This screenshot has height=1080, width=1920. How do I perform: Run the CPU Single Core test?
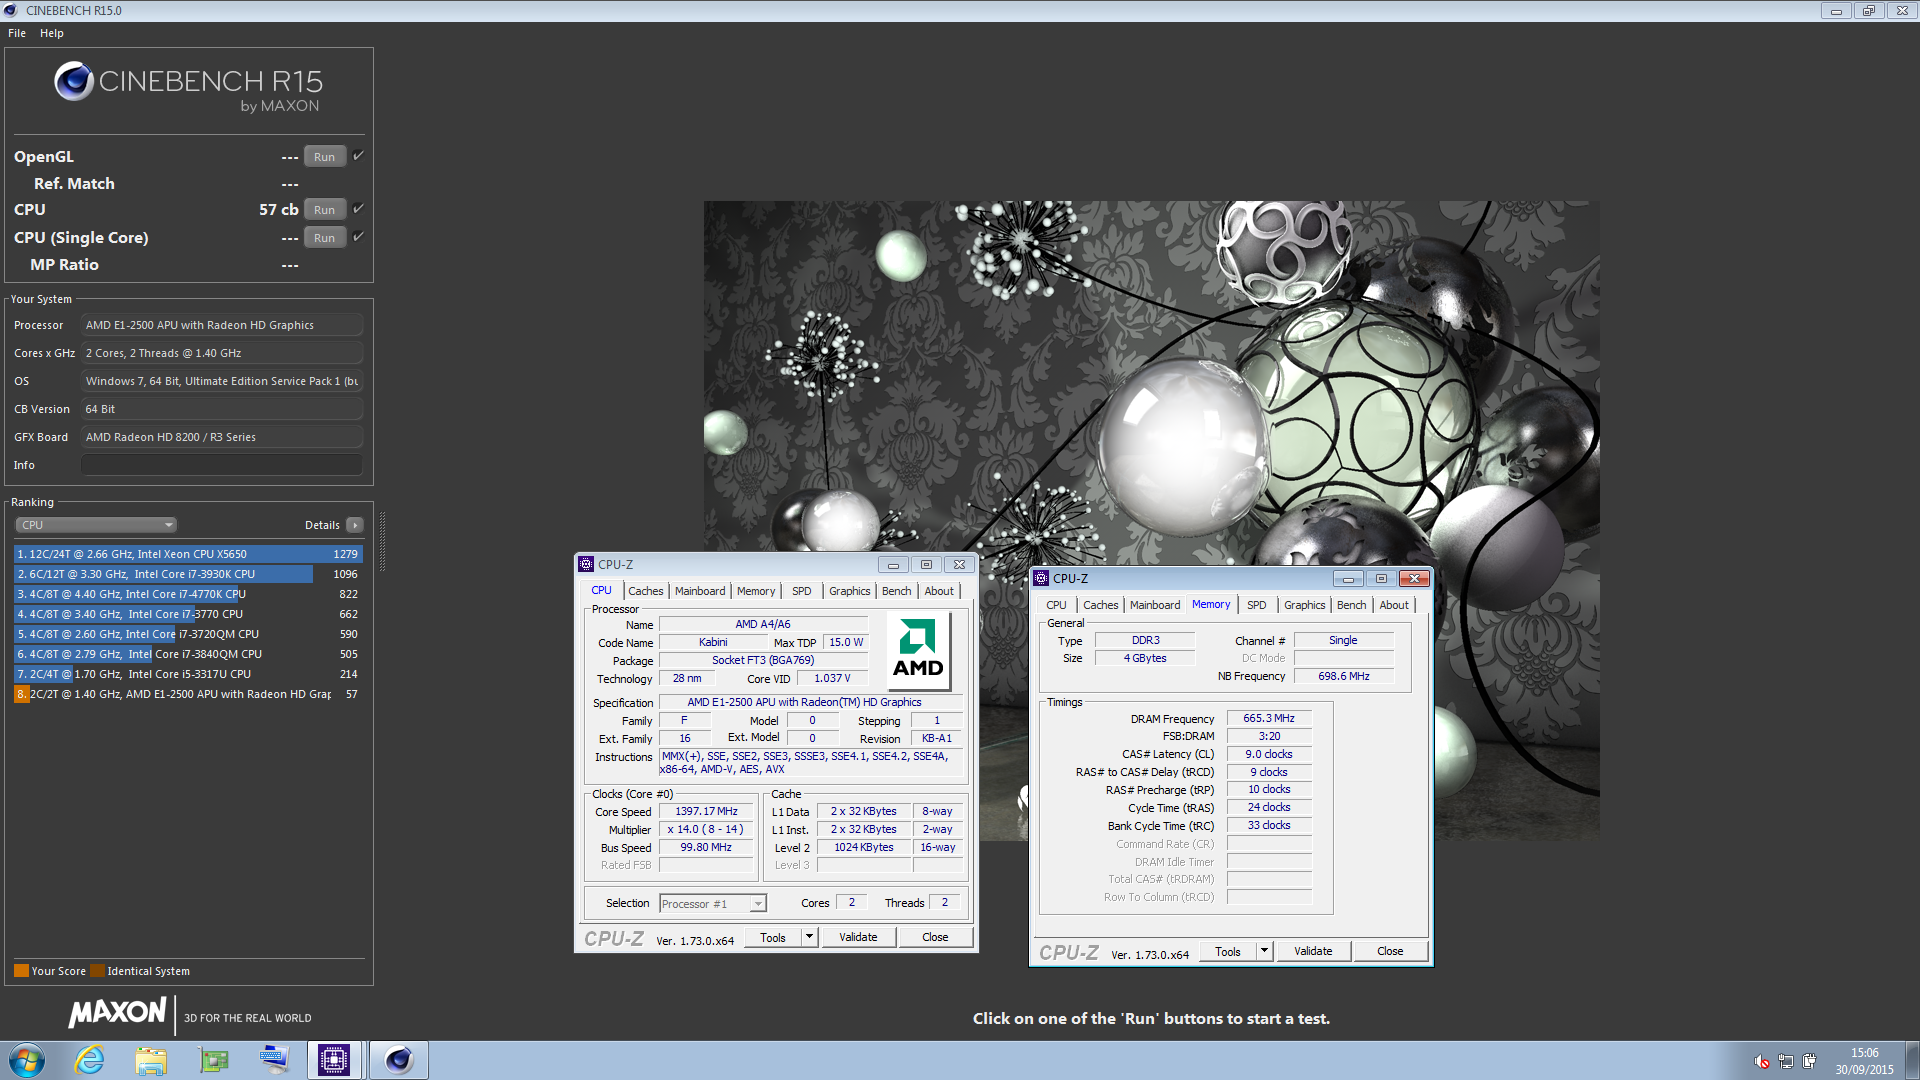pyautogui.click(x=324, y=238)
